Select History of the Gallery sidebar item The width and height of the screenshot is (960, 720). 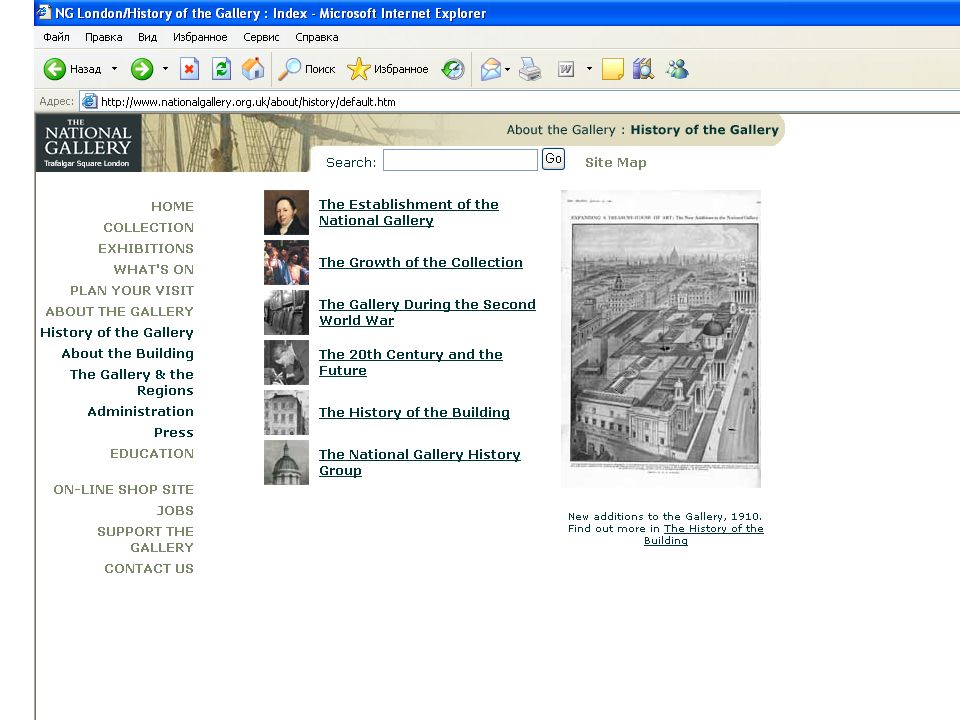coord(116,332)
